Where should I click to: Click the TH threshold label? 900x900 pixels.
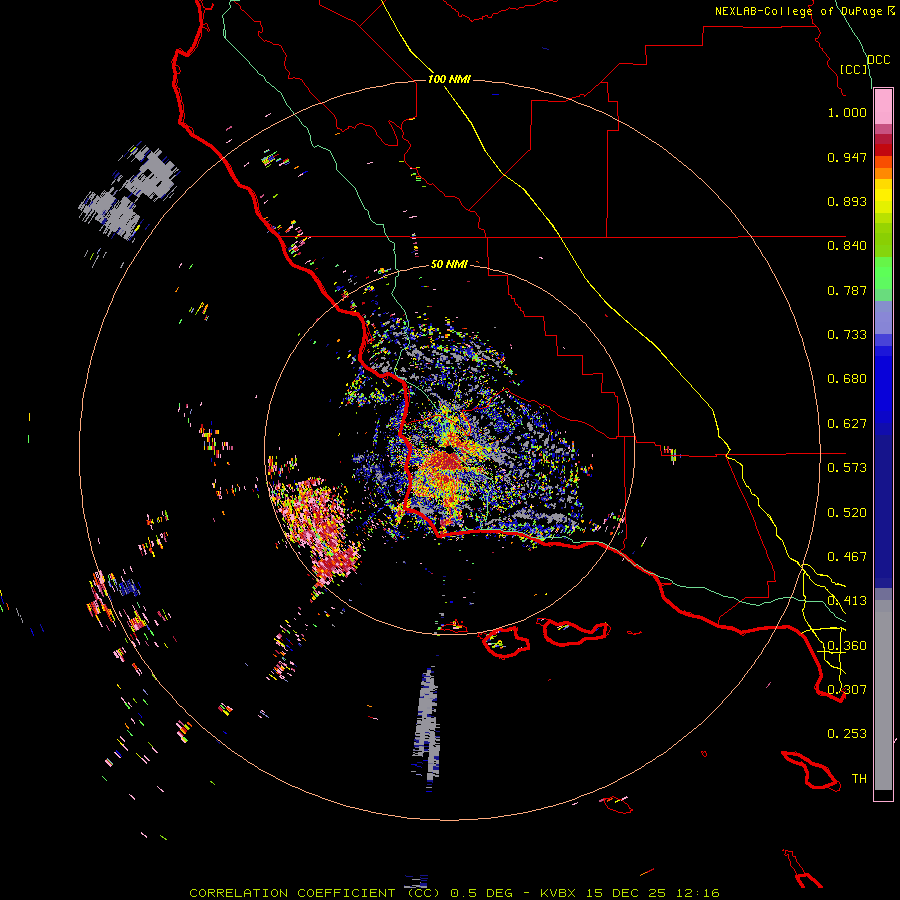click(859, 779)
